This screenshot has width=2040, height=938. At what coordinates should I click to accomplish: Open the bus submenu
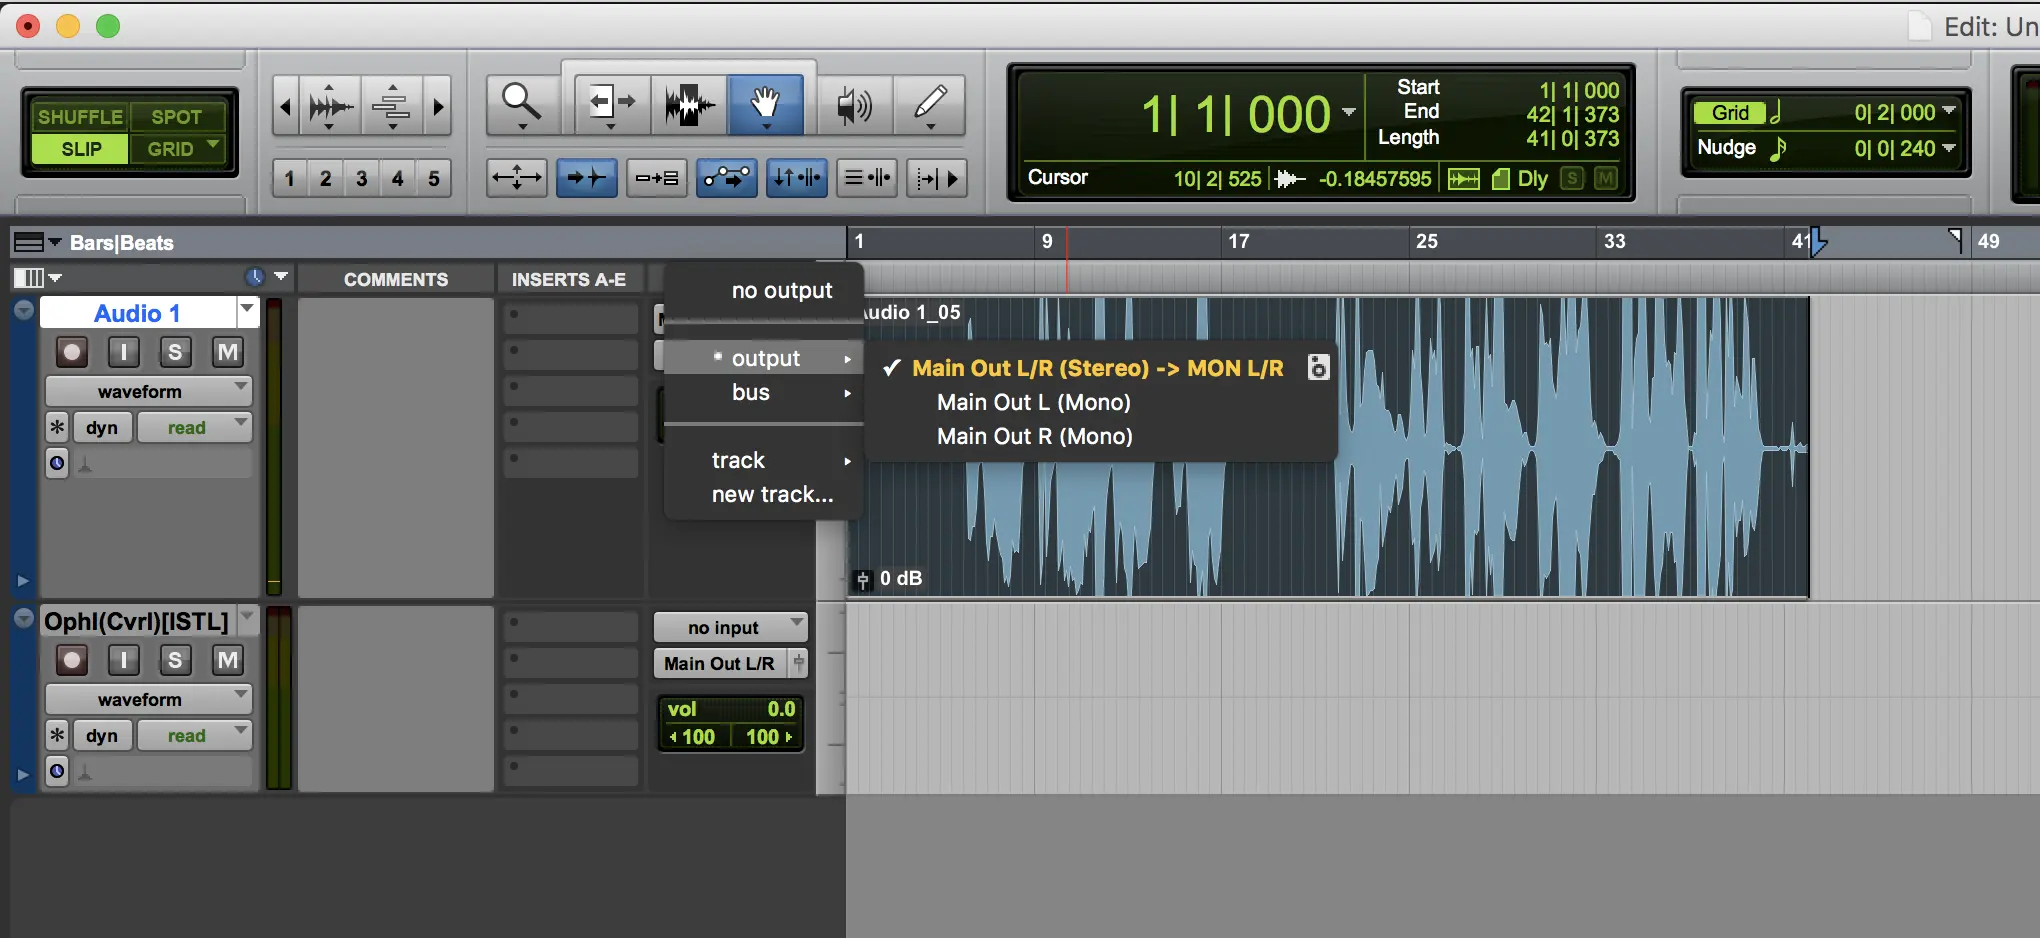coord(763,392)
